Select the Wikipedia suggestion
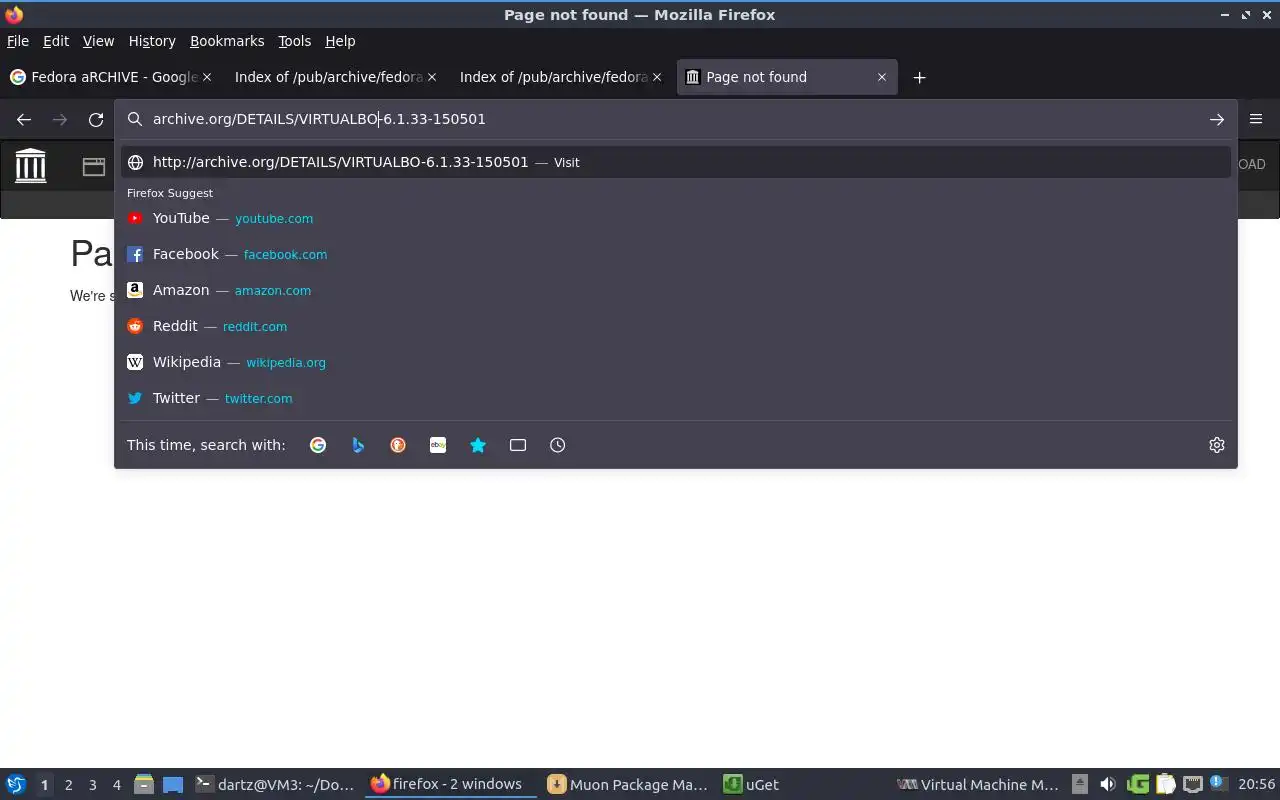Viewport: 1280px width, 800px height. point(675,362)
